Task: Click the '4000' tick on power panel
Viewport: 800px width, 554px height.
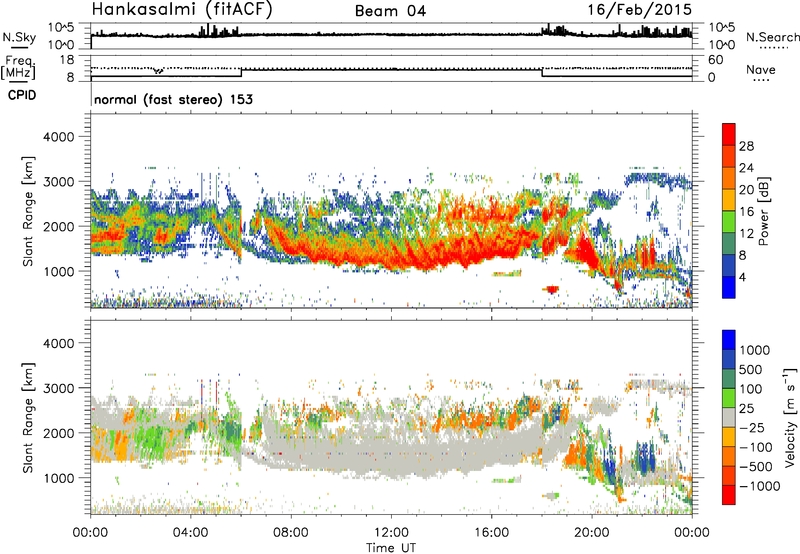Action: point(58,137)
